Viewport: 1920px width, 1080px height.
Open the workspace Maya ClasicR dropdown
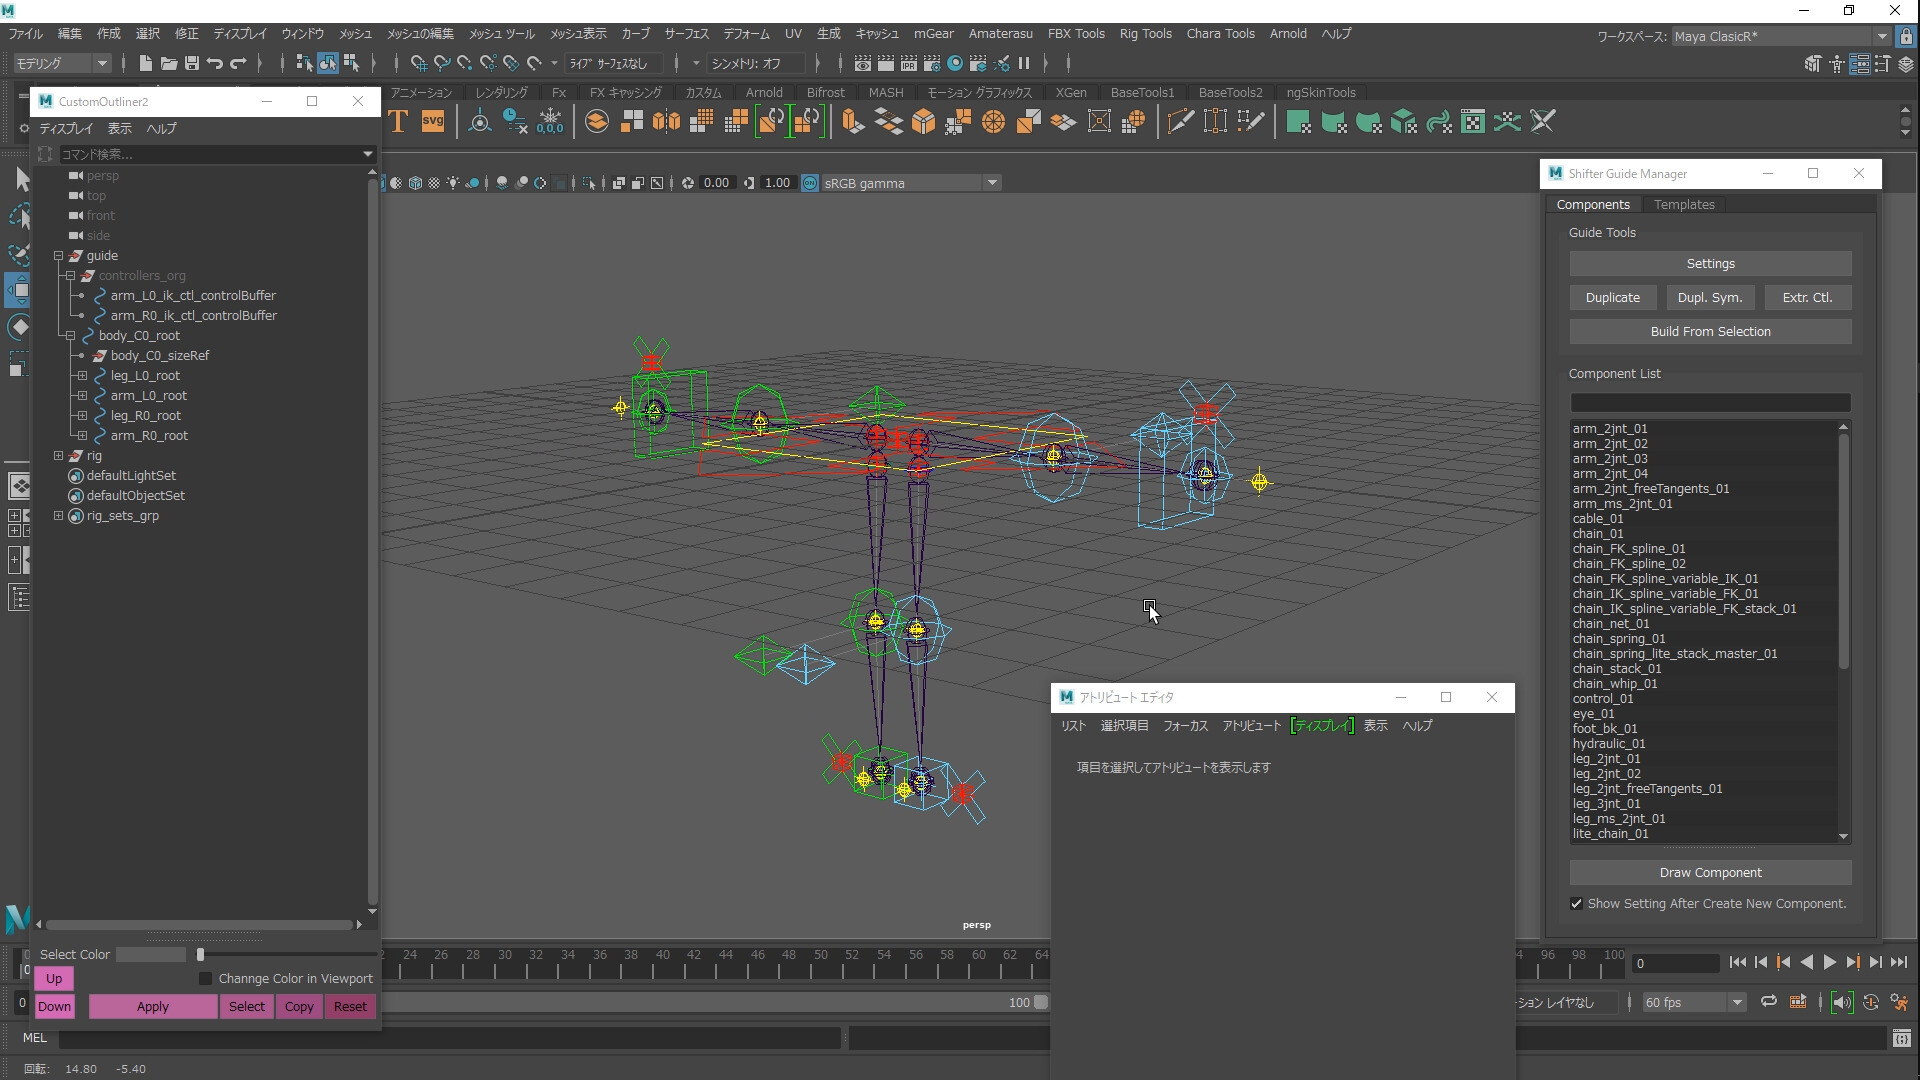(x=1780, y=36)
